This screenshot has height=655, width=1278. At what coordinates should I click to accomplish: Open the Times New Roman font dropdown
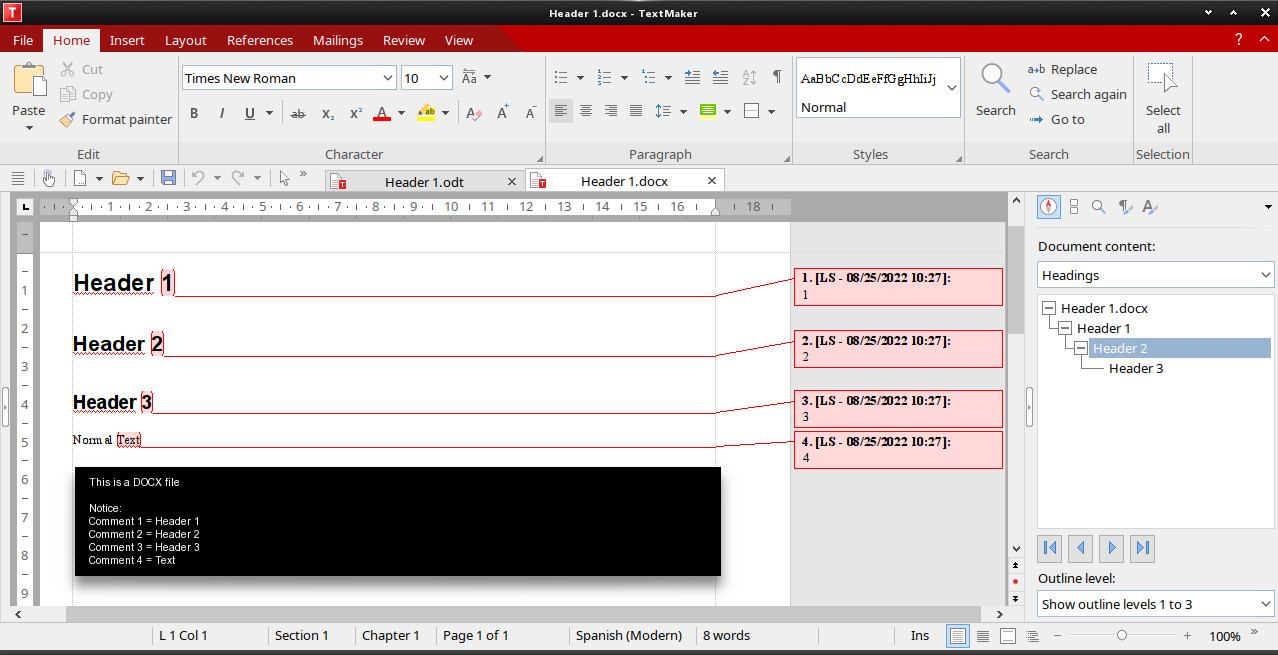tap(388, 78)
